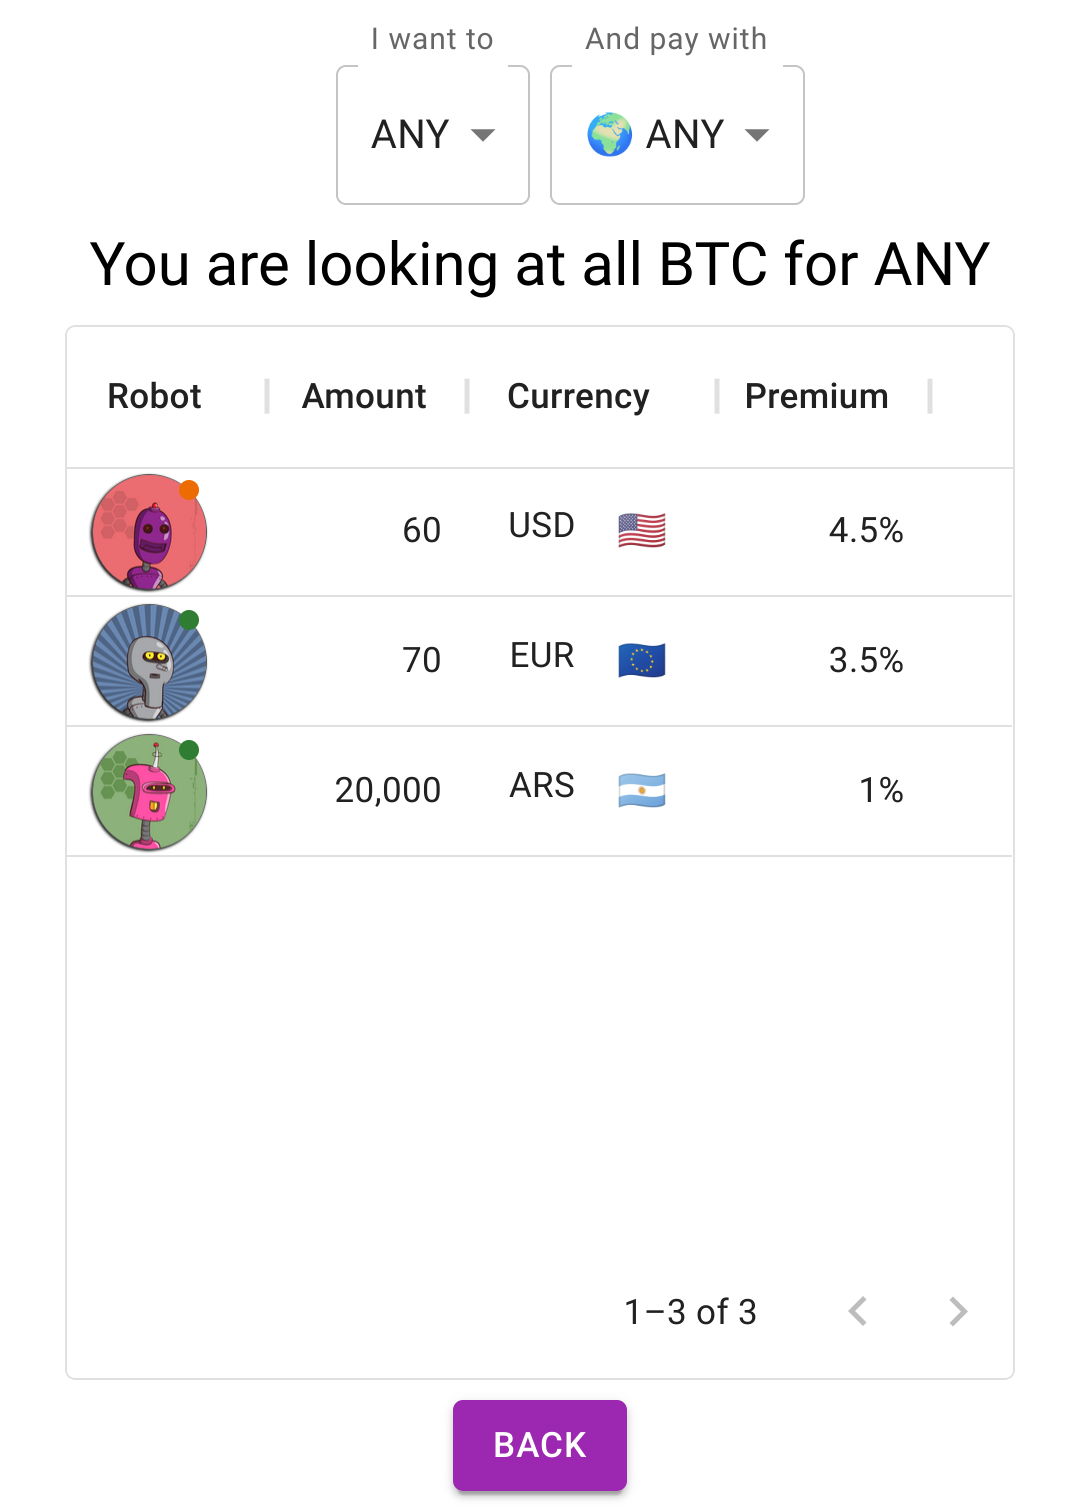Go to the previous page of orders

click(858, 1311)
